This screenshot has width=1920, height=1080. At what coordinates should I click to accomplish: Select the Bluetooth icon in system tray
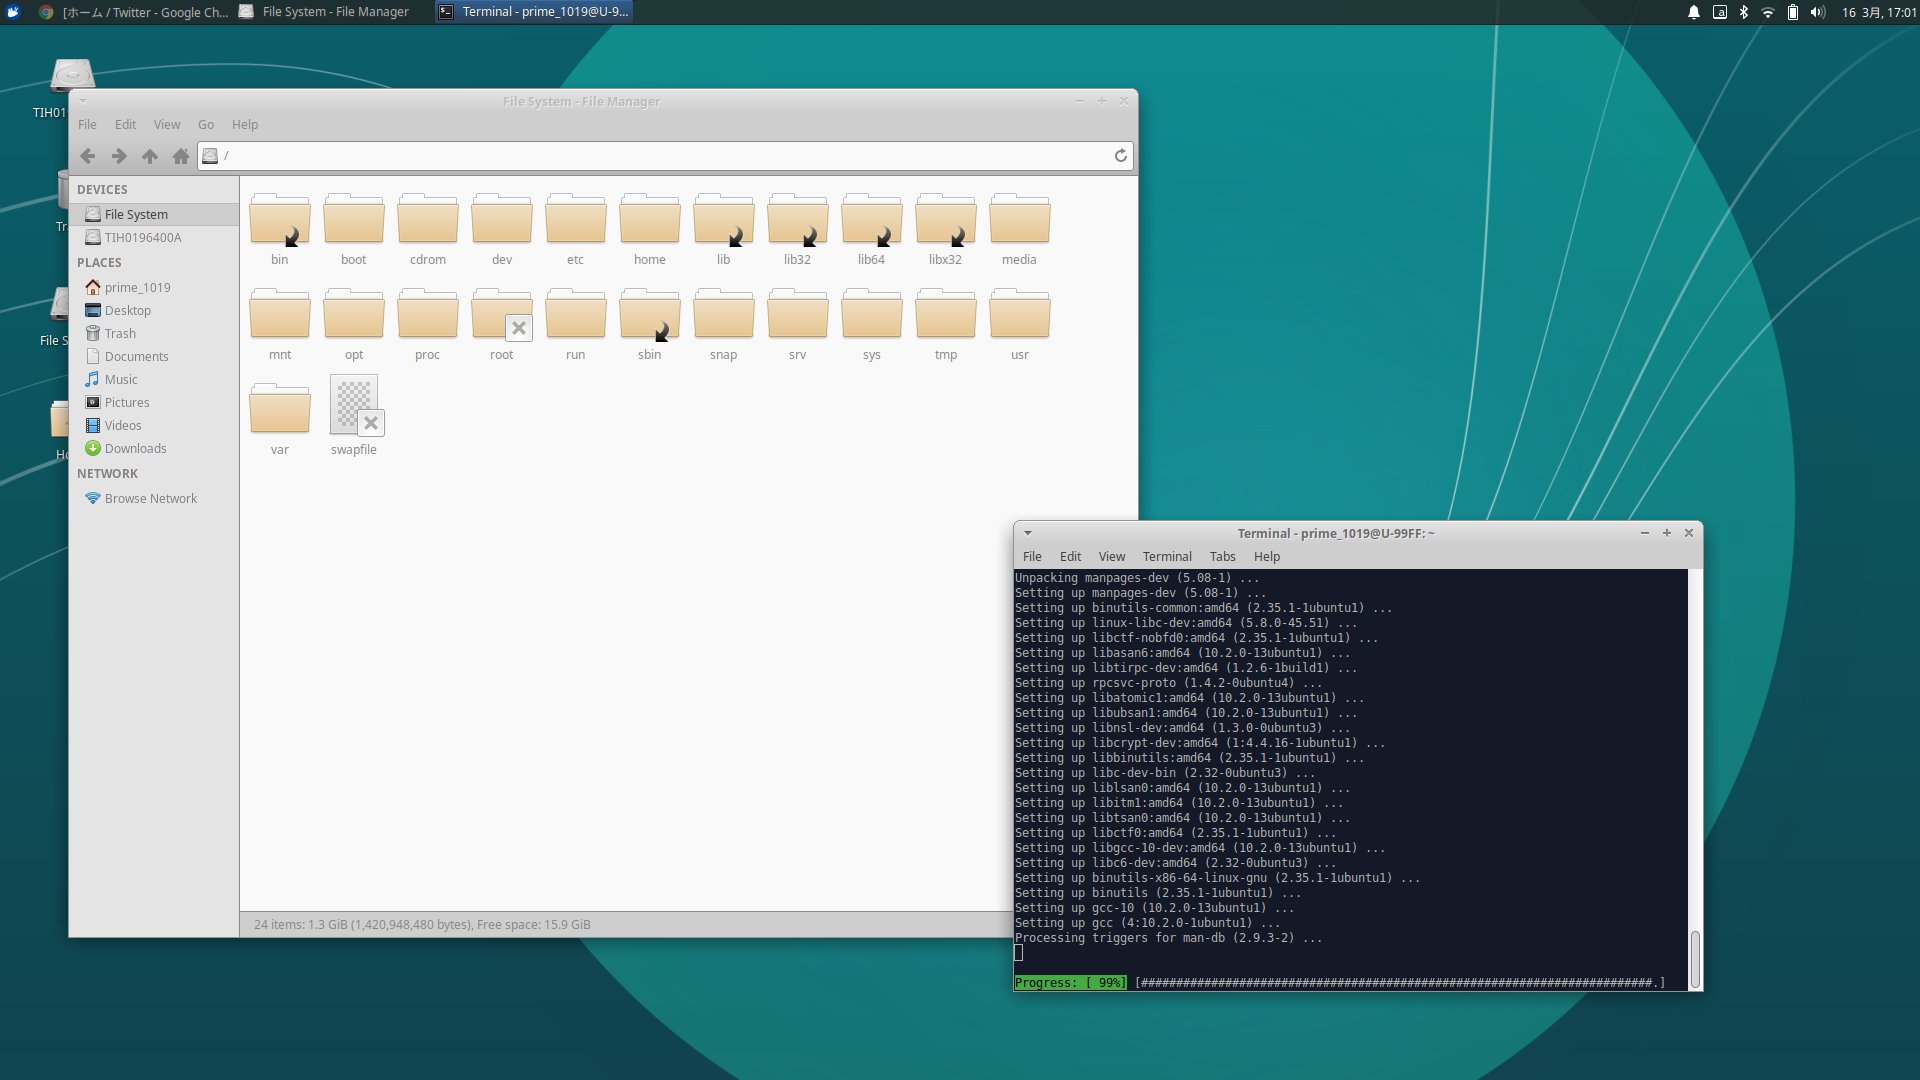click(x=1743, y=12)
